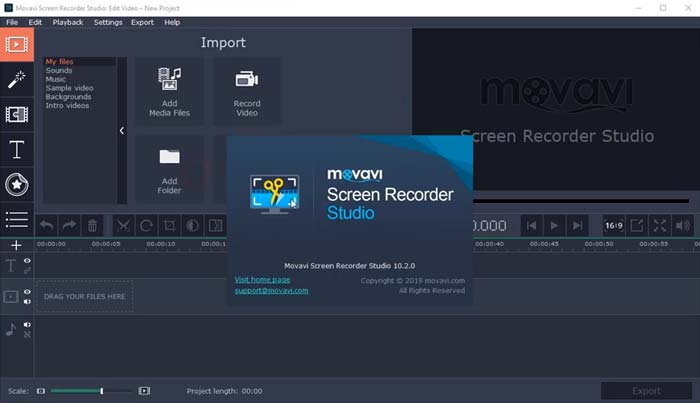Viewport: 700px width, 403px height.
Task: Detach the preview into separate window
Action: (x=637, y=225)
